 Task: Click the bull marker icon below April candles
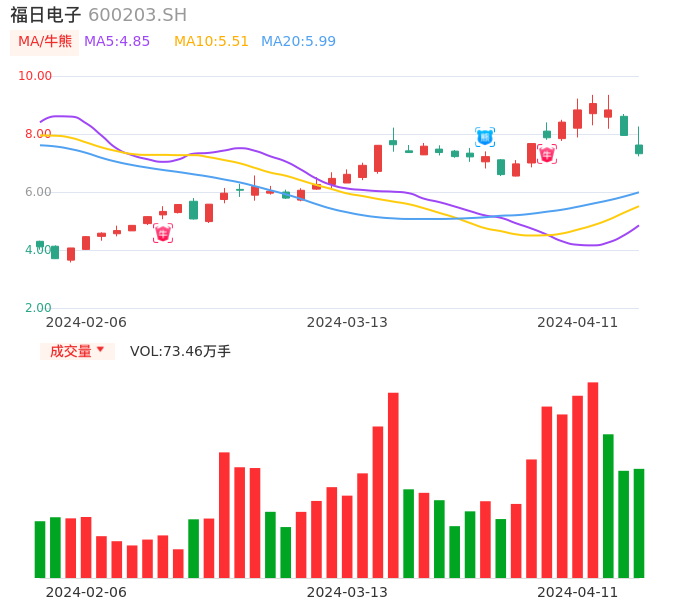tap(547, 154)
